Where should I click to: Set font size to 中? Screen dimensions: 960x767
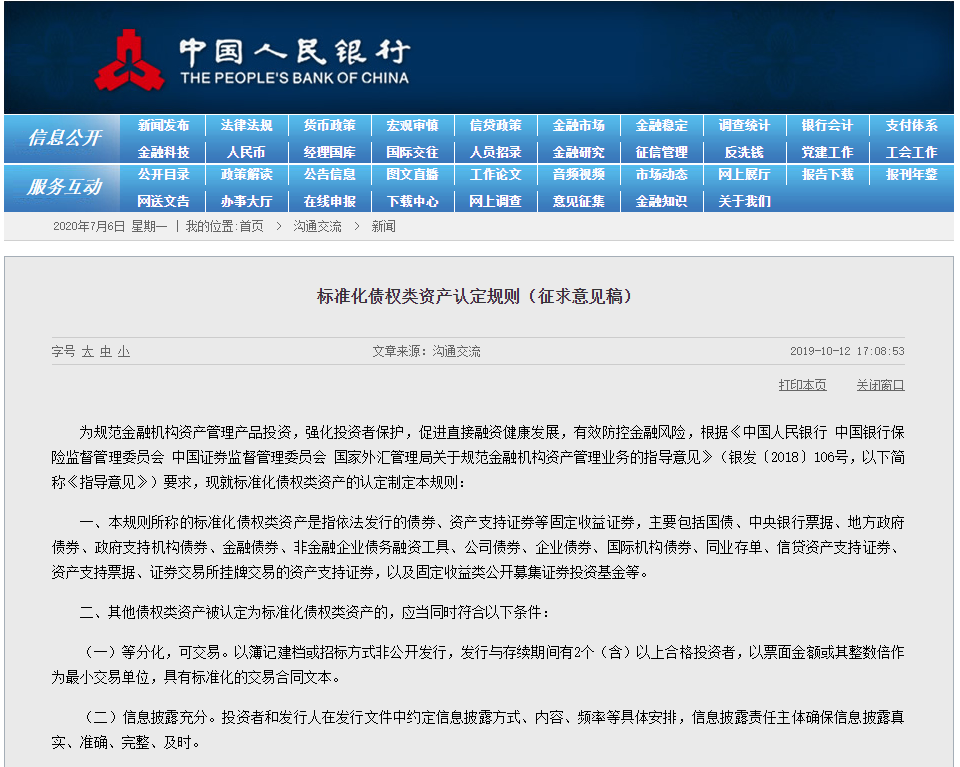point(106,351)
